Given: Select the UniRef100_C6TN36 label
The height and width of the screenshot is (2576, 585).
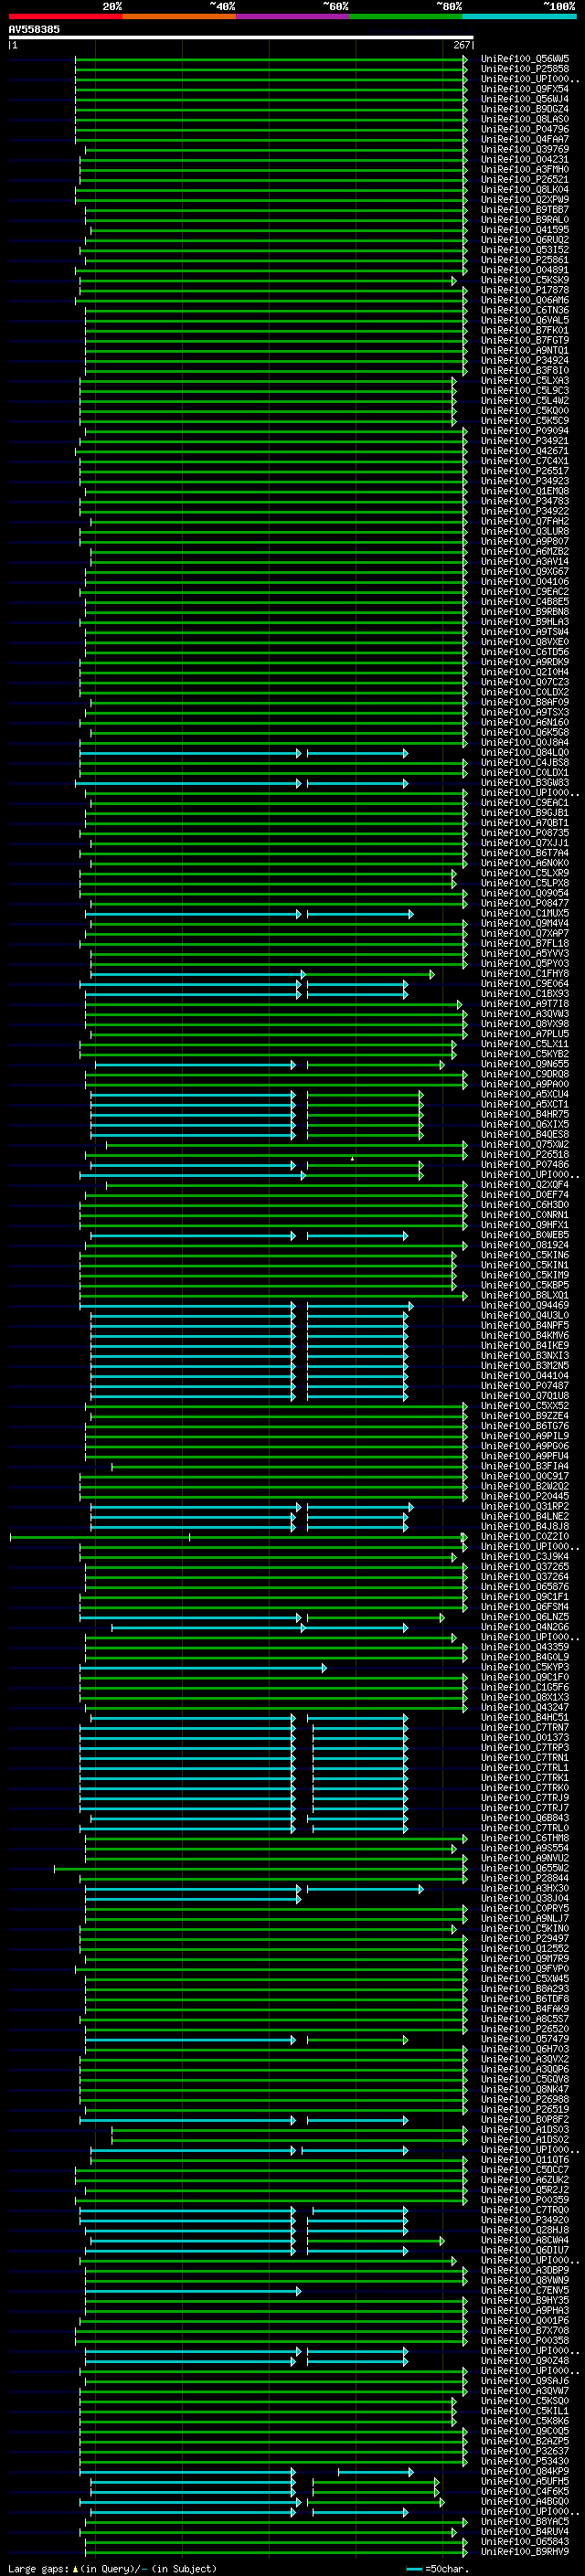Looking at the screenshot, I should pos(525,310).
